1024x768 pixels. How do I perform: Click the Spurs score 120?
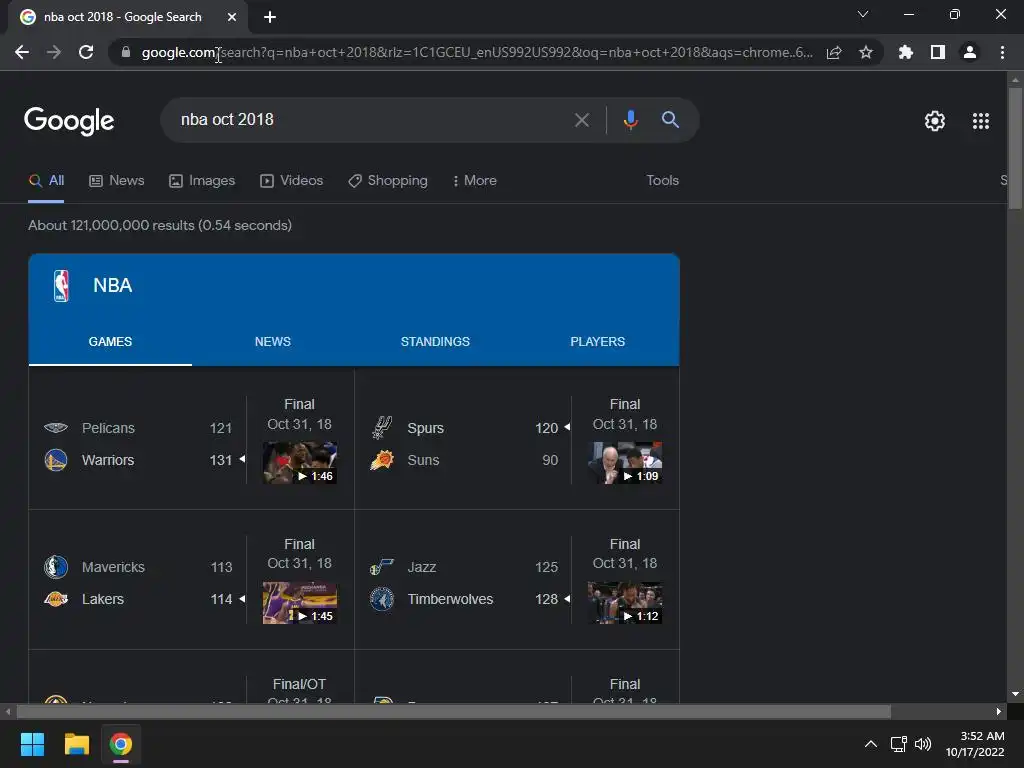pos(547,428)
